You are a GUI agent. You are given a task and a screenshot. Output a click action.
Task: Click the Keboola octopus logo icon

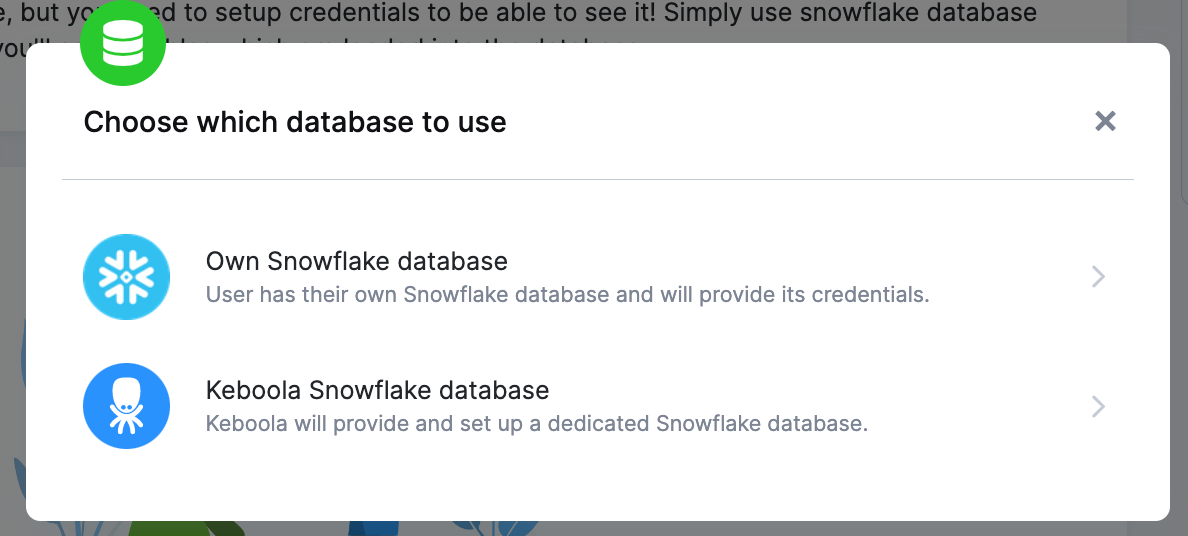[127, 406]
